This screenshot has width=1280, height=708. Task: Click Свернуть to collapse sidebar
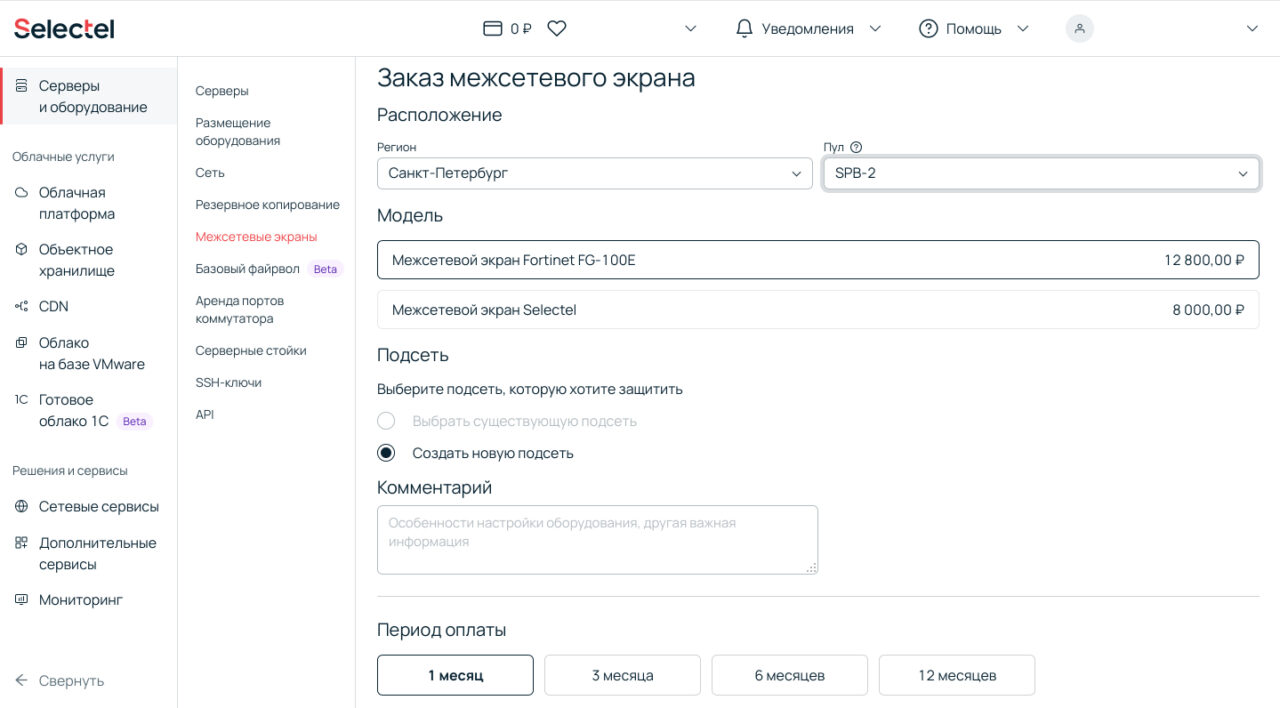[71, 681]
